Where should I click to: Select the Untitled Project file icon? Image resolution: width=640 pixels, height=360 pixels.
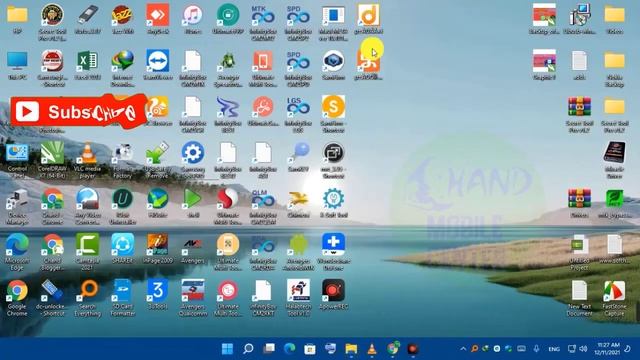pos(579,252)
